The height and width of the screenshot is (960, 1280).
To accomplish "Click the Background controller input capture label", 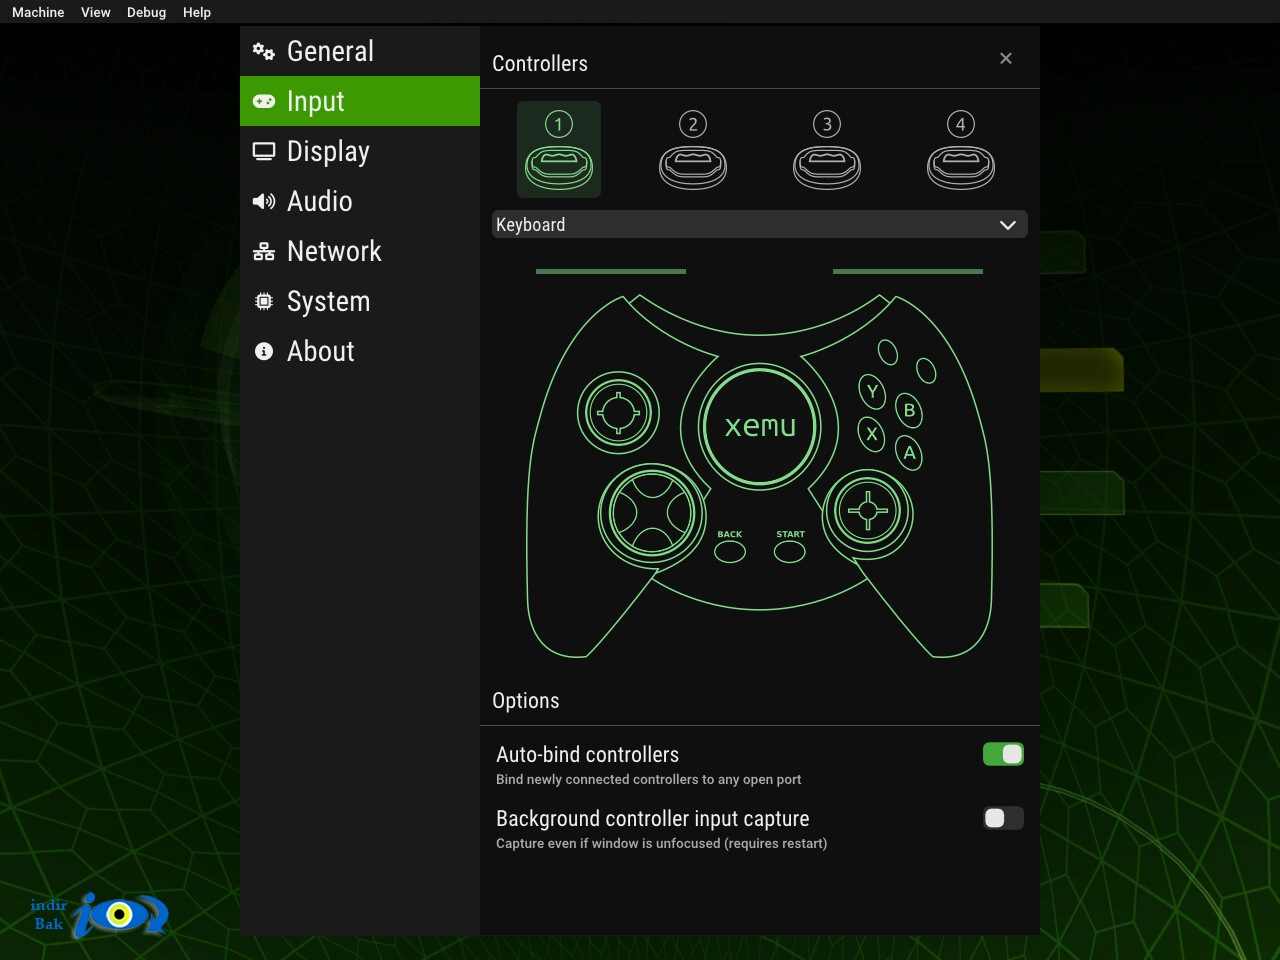I will (653, 819).
